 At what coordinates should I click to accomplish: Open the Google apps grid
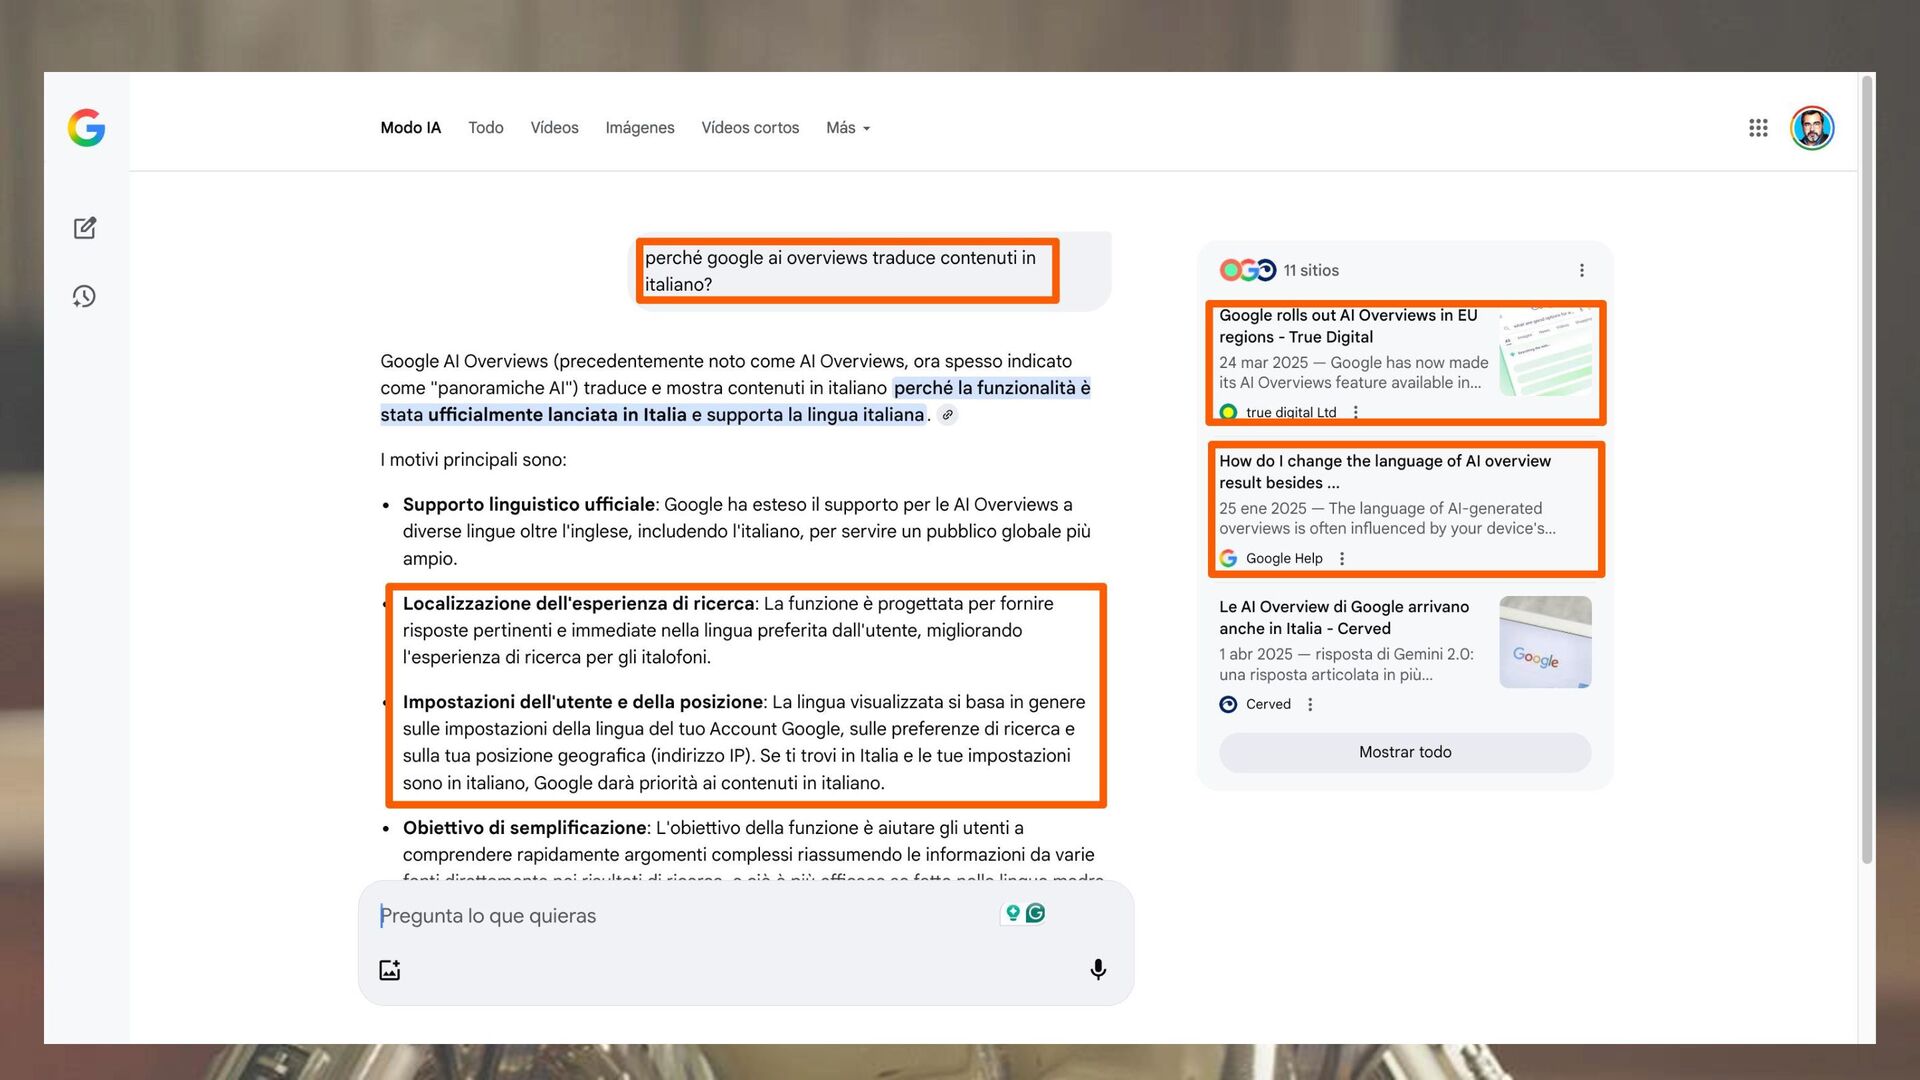click(1758, 128)
